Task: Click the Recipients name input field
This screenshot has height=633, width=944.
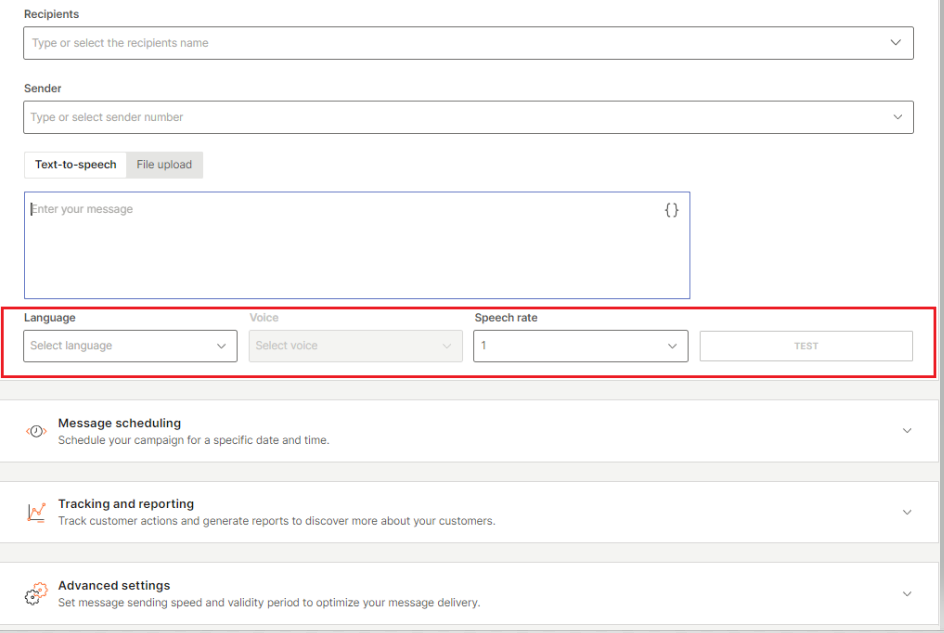Action: tap(468, 43)
